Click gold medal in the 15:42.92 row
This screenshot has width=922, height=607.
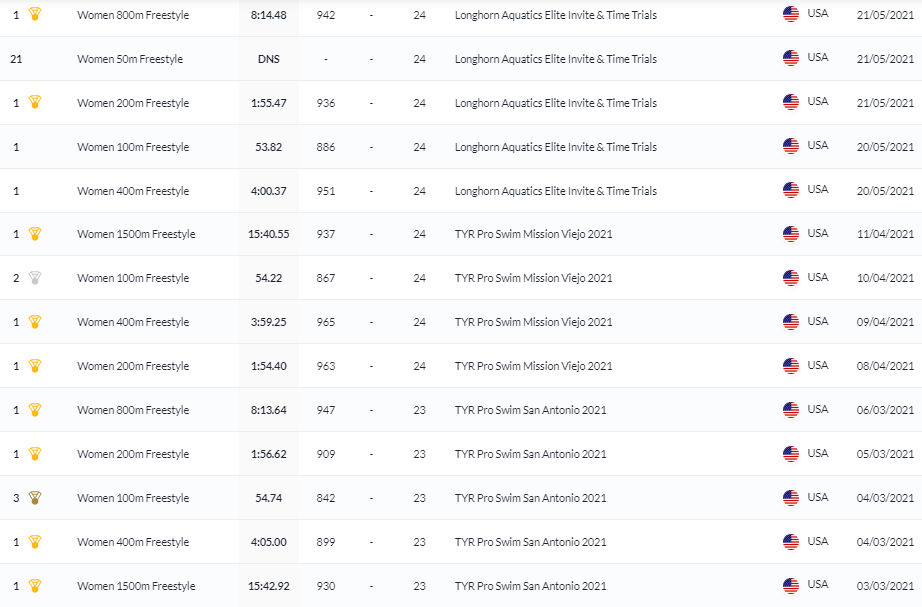click(35, 586)
